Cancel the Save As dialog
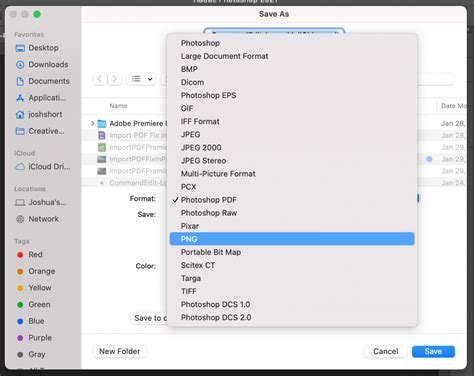 point(386,352)
